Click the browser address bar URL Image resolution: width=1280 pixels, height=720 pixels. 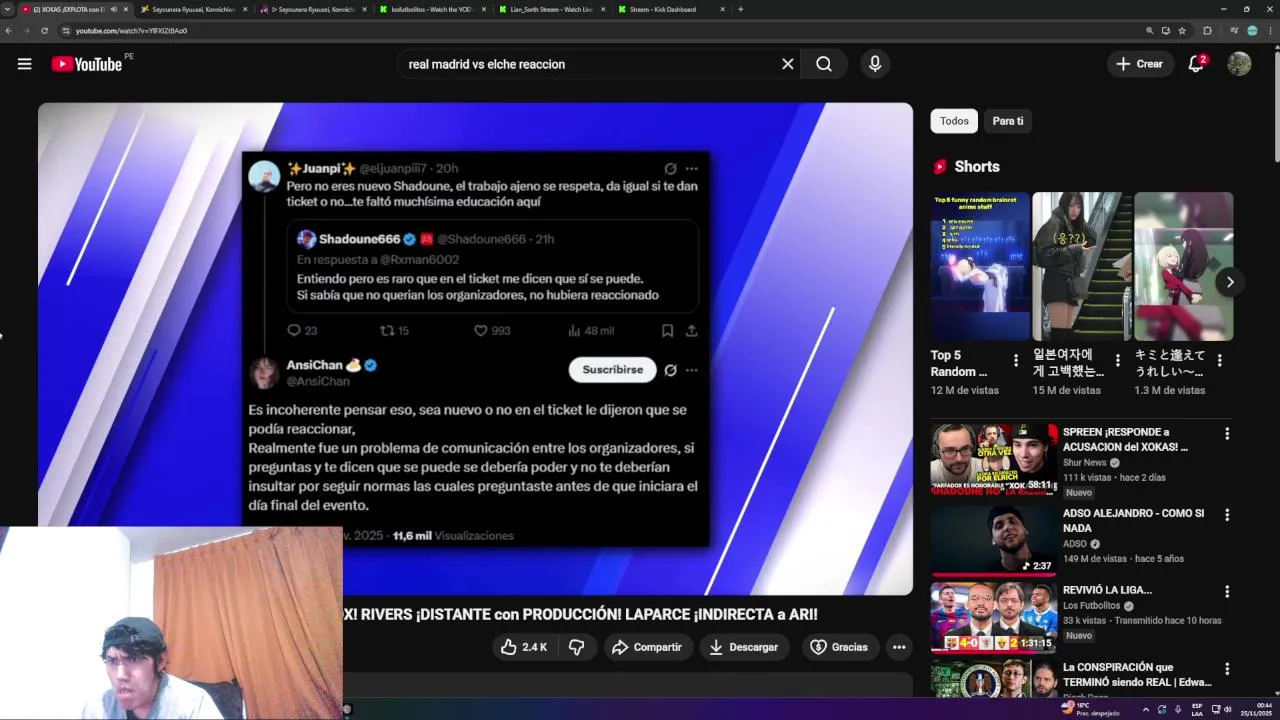[131, 31]
